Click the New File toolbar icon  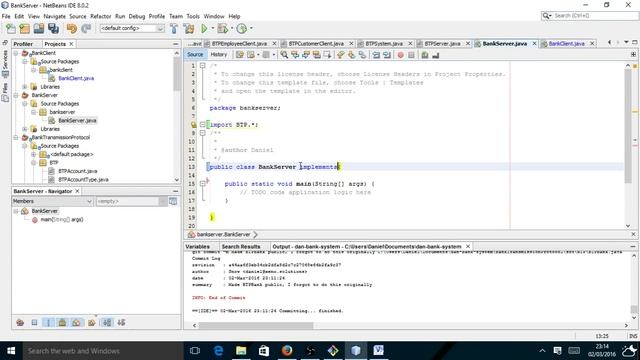pyautogui.click(x=11, y=28)
